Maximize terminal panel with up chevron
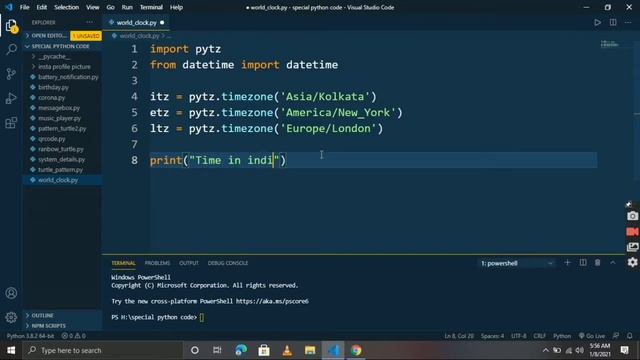This screenshot has height=360, width=640. point(613,263)
